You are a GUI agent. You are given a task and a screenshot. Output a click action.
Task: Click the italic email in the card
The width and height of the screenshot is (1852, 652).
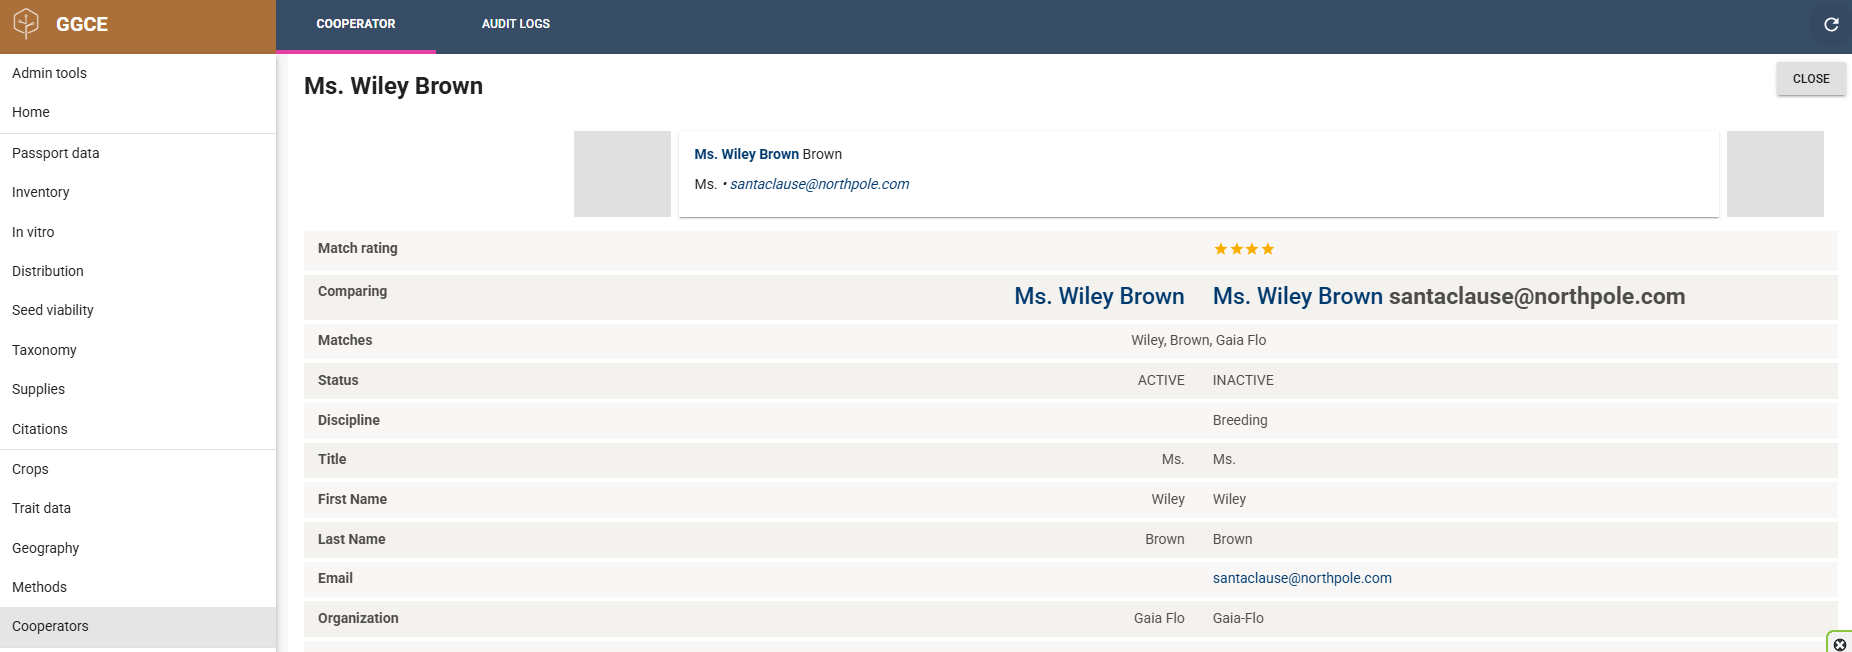click(x=819, y=184)
